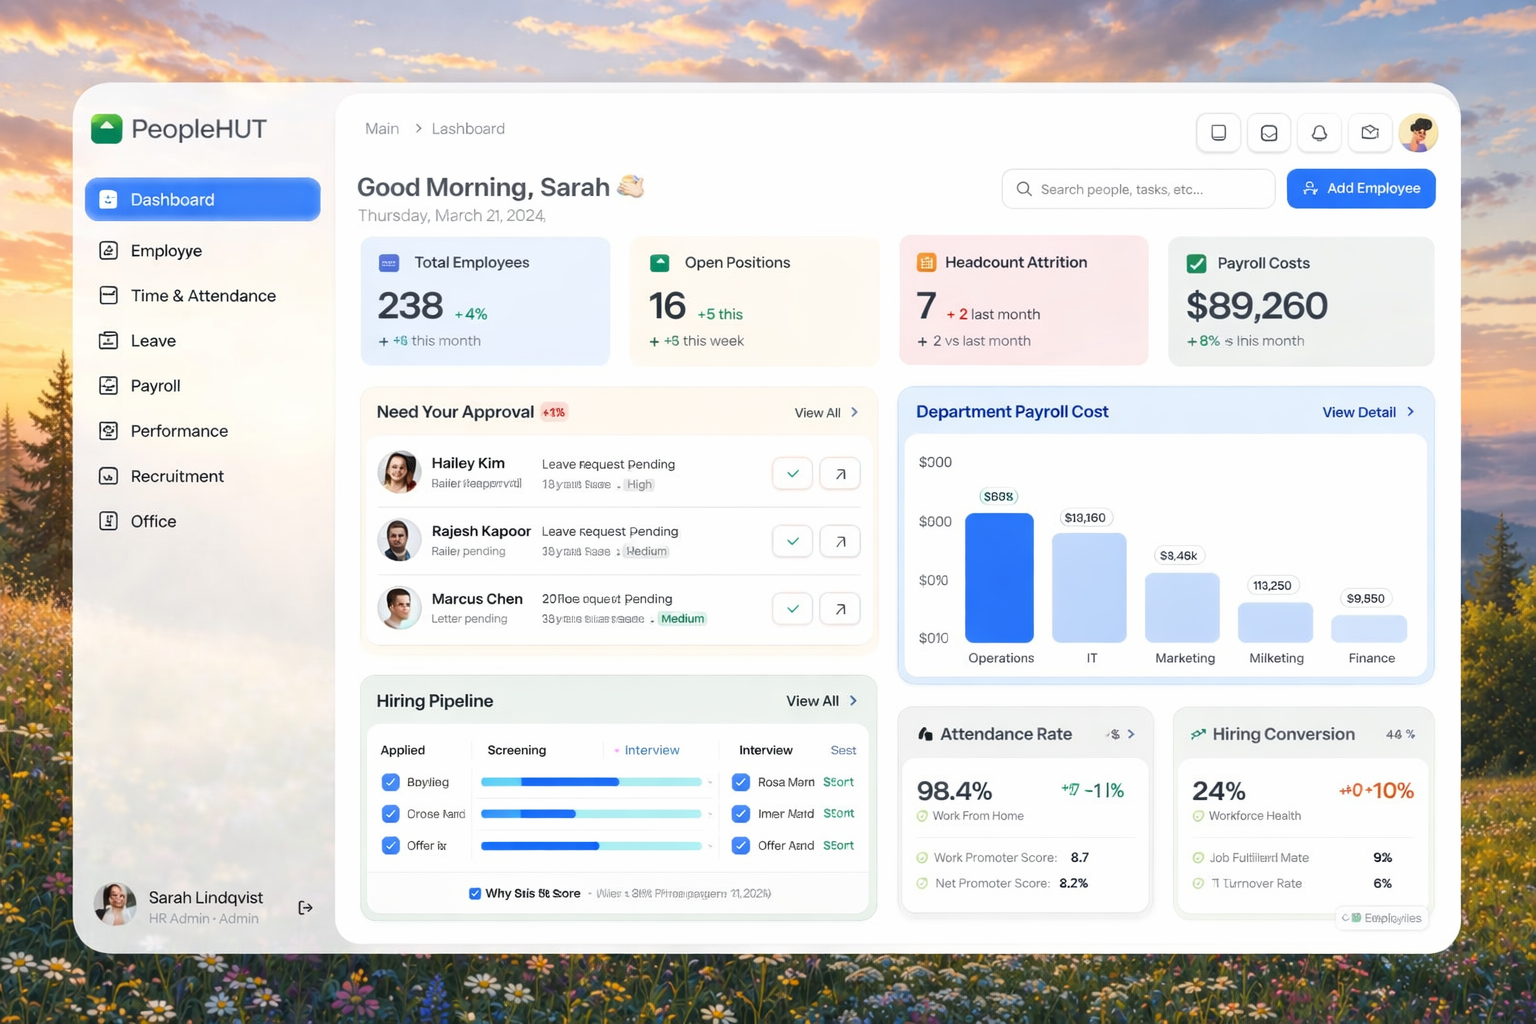
Task: Open the Dashboard sidebar item
Action: (203, 199)
